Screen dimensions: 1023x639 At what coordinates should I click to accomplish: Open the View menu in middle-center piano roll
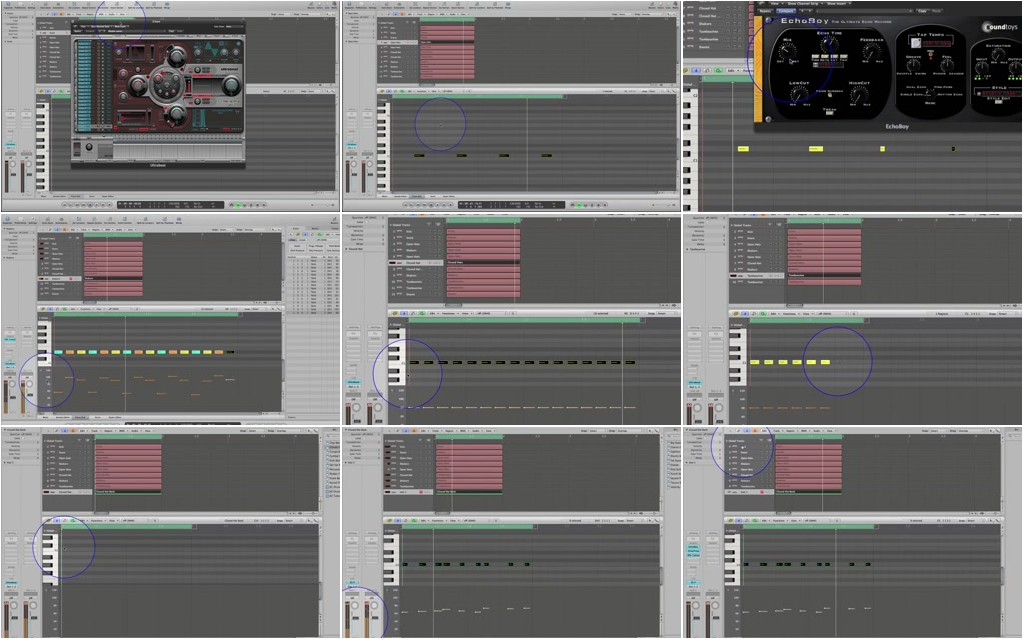click(x=465, y=313)
